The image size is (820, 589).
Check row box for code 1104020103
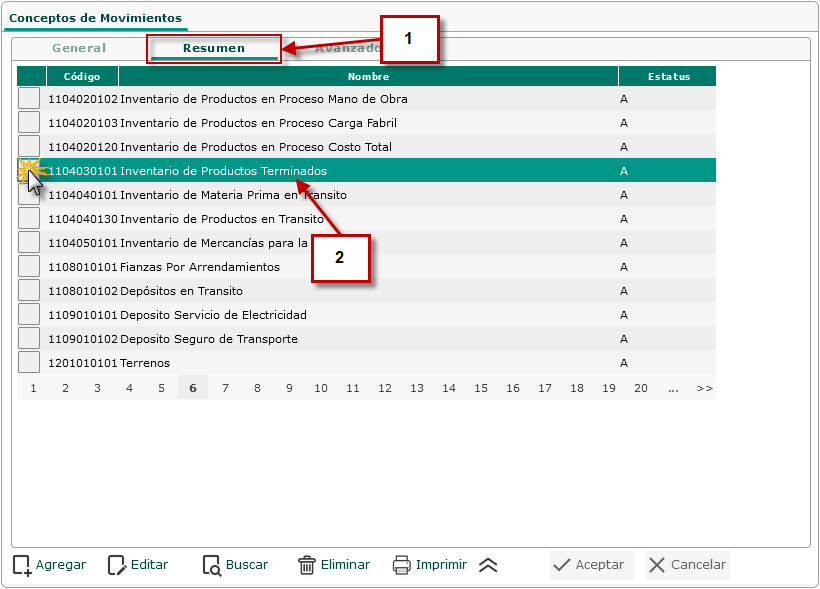click(29, 122)
